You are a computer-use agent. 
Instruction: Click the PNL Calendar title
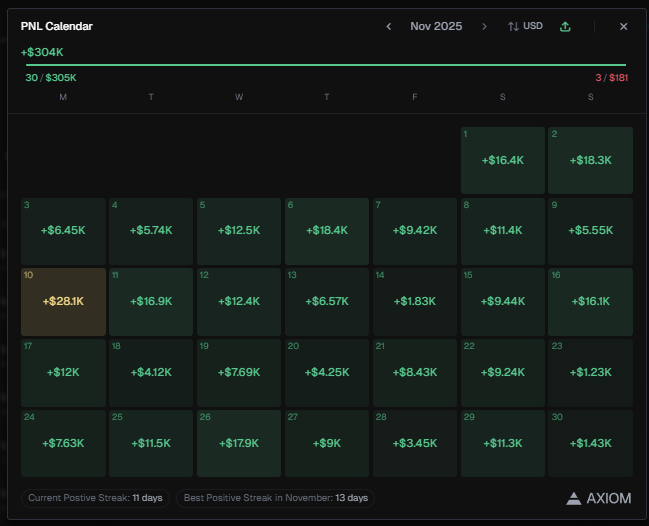click(57, 26)
